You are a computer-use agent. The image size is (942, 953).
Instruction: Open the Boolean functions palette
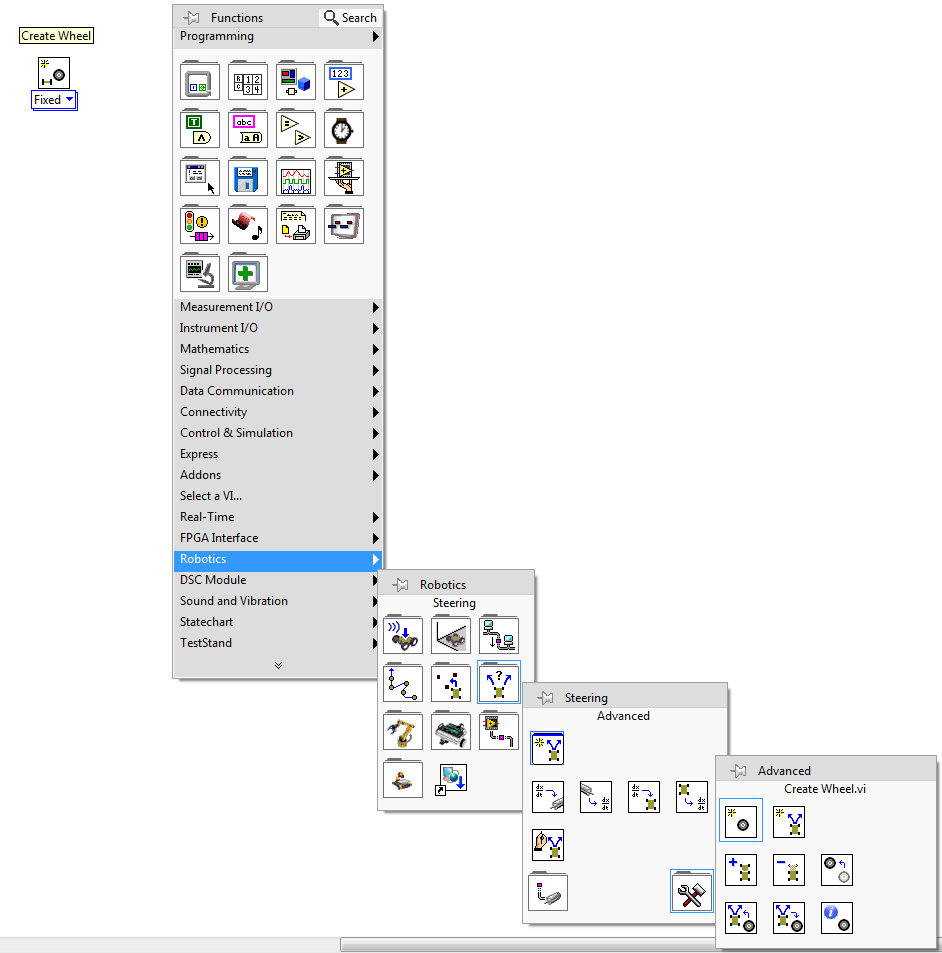point(199,129)
